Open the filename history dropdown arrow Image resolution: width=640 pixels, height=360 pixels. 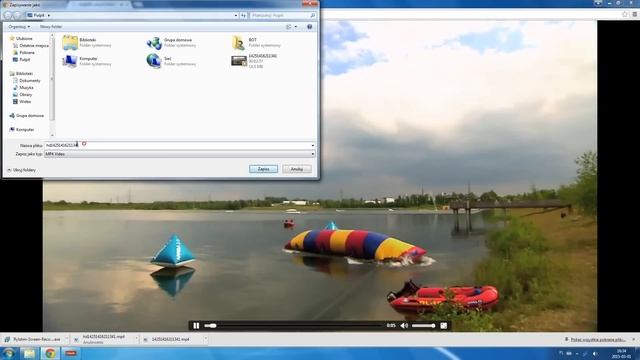[x=313, y=145]
